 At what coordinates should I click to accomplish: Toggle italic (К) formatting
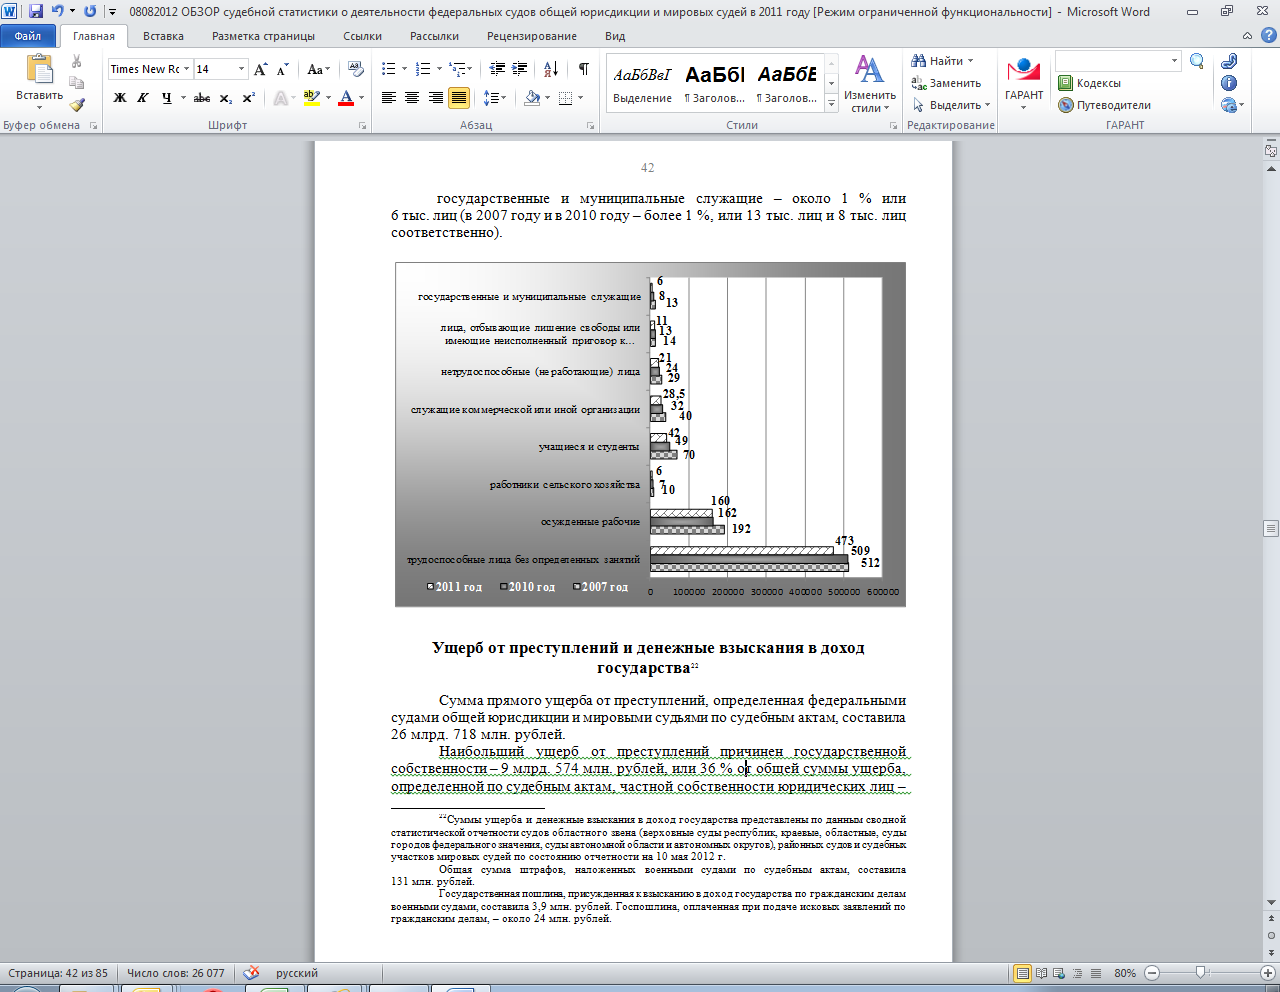pos(143,98)
